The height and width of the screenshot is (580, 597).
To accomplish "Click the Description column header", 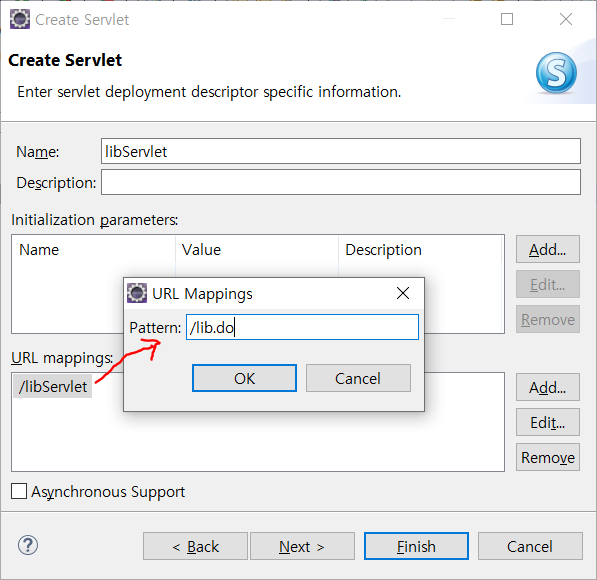I will click(420, 250).
